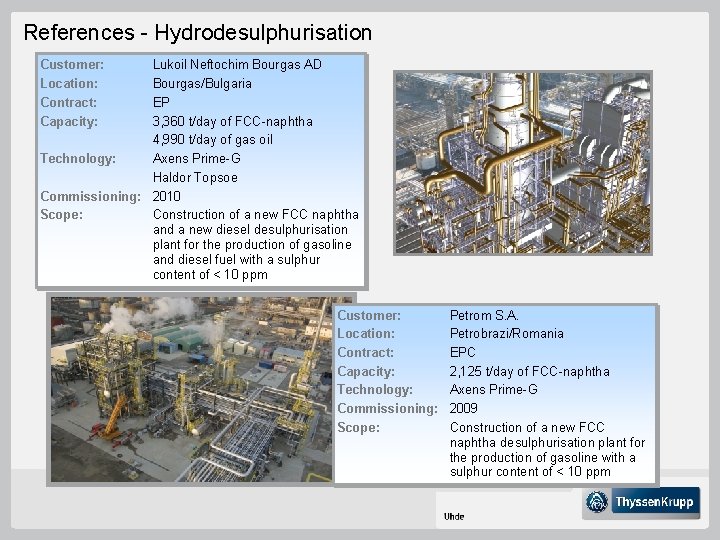
Task: Click the EPC contract value
Action: pyautogui.click(x=462, y=352)
